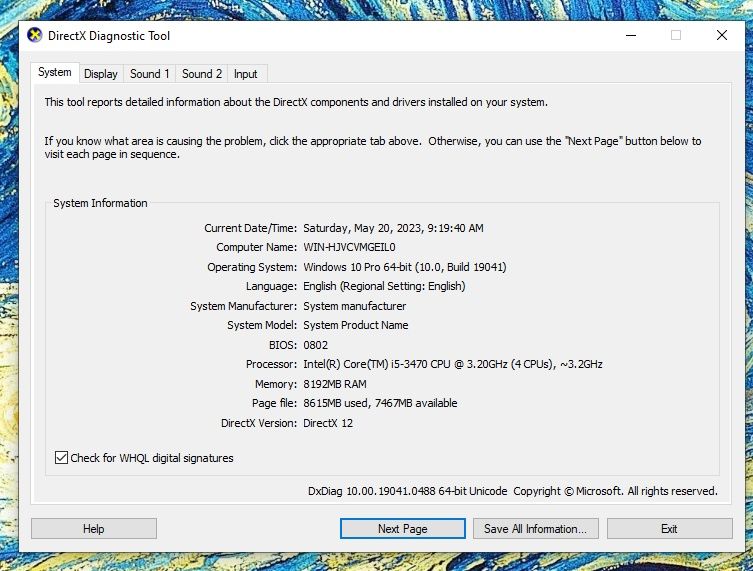Click Save All Information button
The image size is (753, 571).
point(535,529)
